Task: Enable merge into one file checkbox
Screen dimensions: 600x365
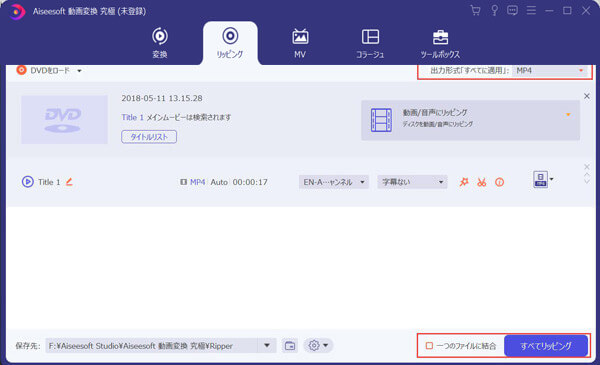Action: coord(429,346)
